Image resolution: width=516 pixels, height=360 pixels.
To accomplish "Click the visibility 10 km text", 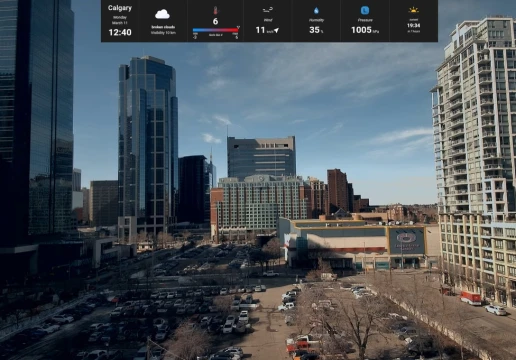I will (163, 33).
